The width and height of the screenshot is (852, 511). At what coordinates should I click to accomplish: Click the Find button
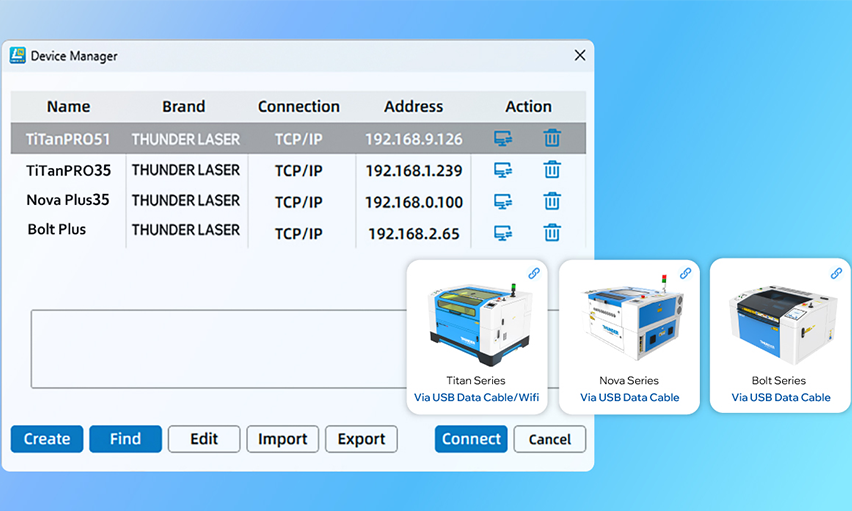(x=126, y=439)
